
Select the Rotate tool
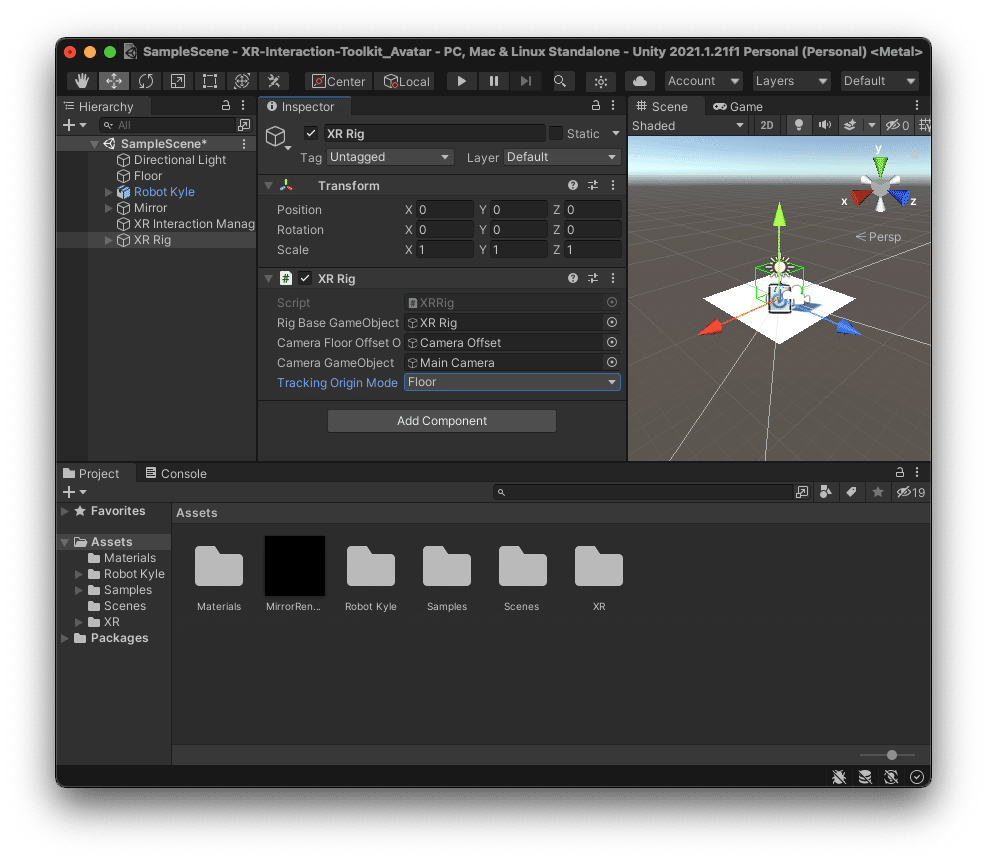coord(146,81)
